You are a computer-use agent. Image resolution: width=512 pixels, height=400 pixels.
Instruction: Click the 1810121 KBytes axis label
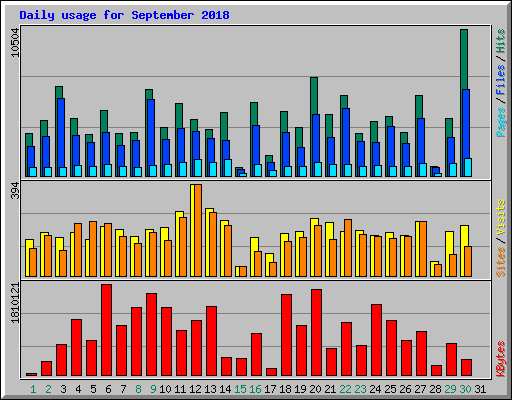[15, 303]
